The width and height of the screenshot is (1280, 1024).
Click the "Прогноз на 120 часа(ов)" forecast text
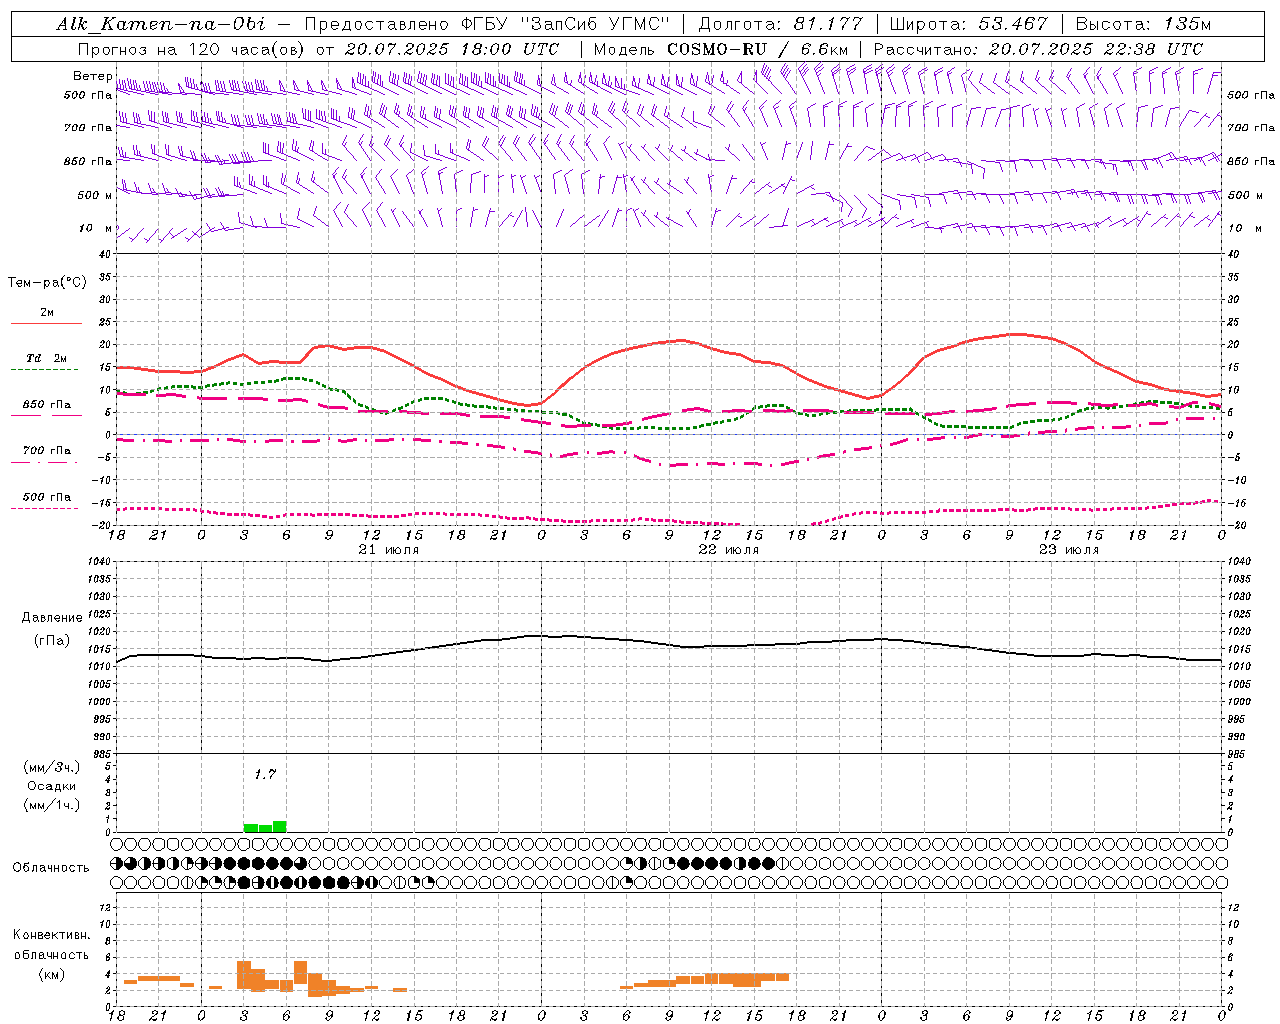click(193, 49)
